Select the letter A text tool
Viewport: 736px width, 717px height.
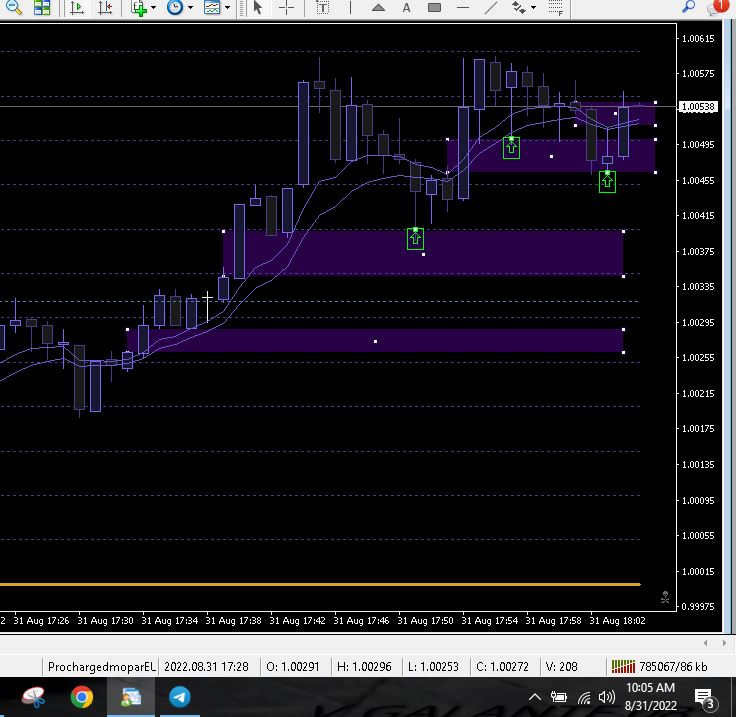coord(406,8)
